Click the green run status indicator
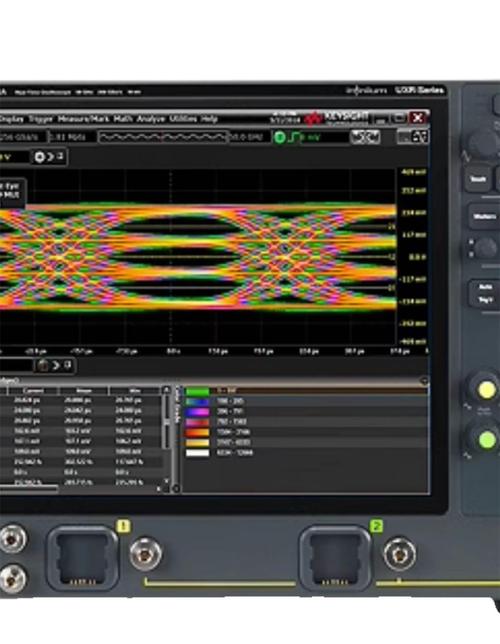 pyautogui.click(x=279, y=137)
